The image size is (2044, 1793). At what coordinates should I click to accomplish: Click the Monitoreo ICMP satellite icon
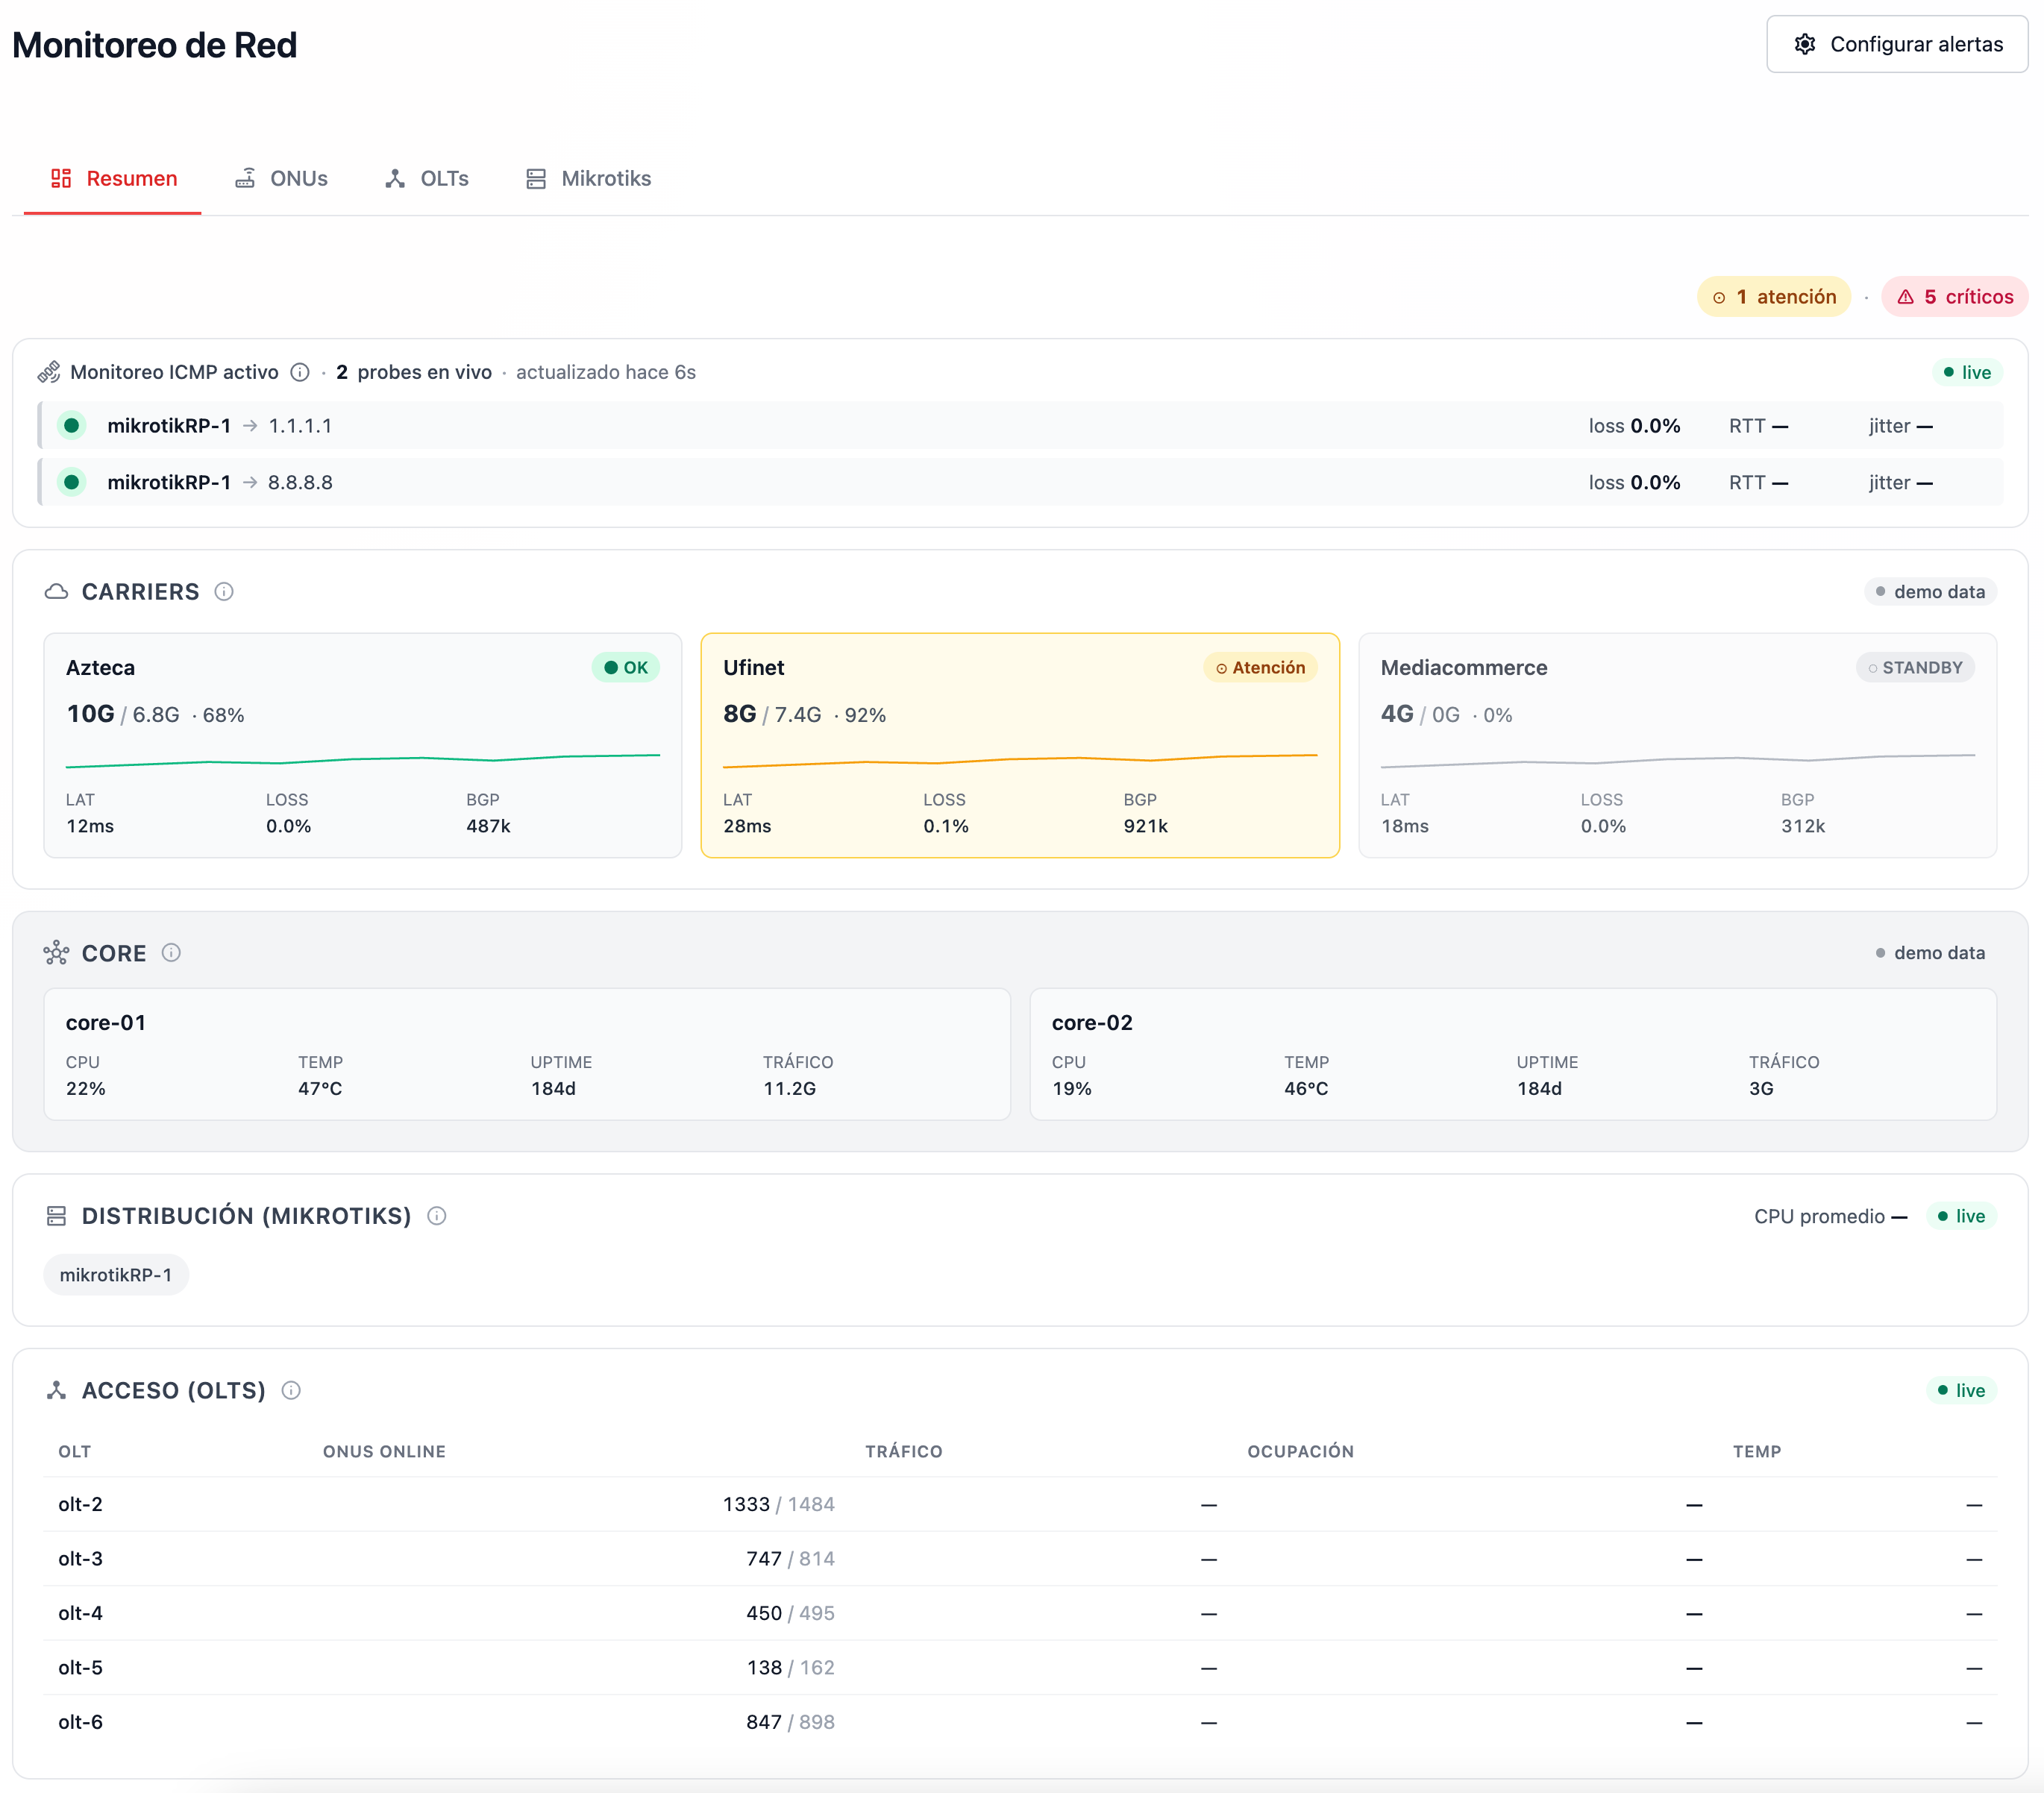(x=49, y=372)
